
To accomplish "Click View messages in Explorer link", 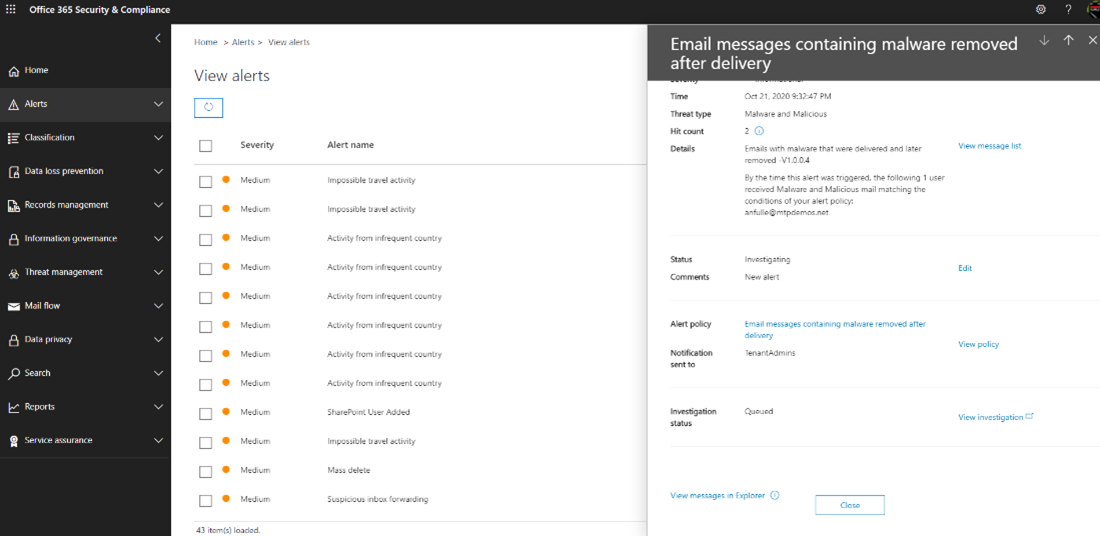I will click(718, 495).
